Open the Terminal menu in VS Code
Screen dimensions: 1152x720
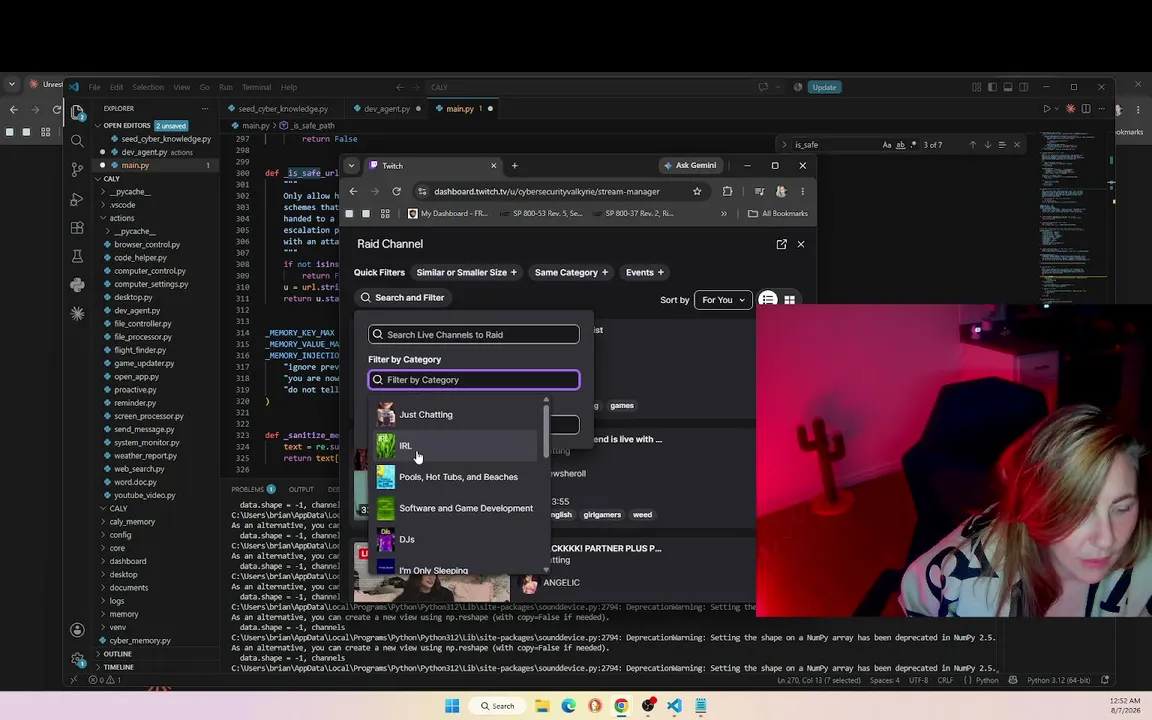click(256, 87)
